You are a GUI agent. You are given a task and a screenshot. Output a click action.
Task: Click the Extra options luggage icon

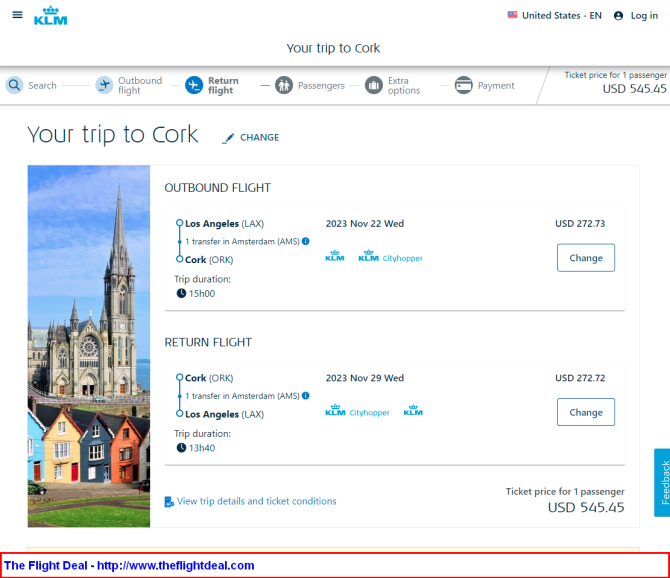[x=373, y=85]
